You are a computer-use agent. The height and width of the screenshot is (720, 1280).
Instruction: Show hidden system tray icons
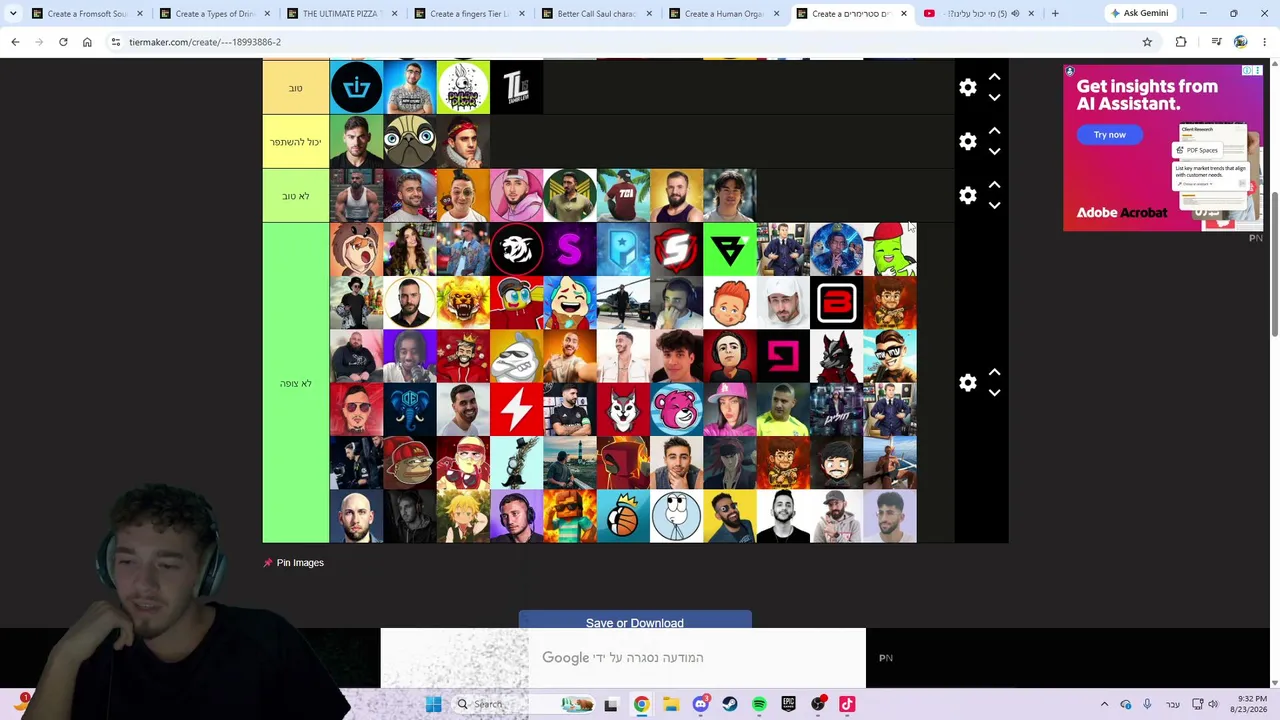coord(1104,704)
